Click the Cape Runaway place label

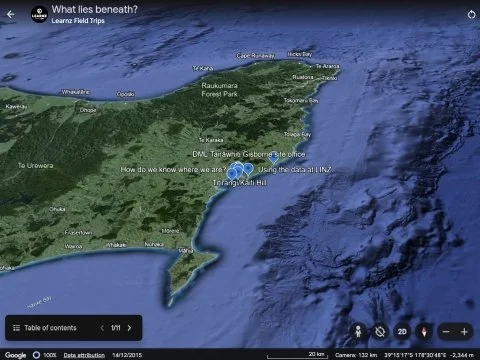pos(255,56)
